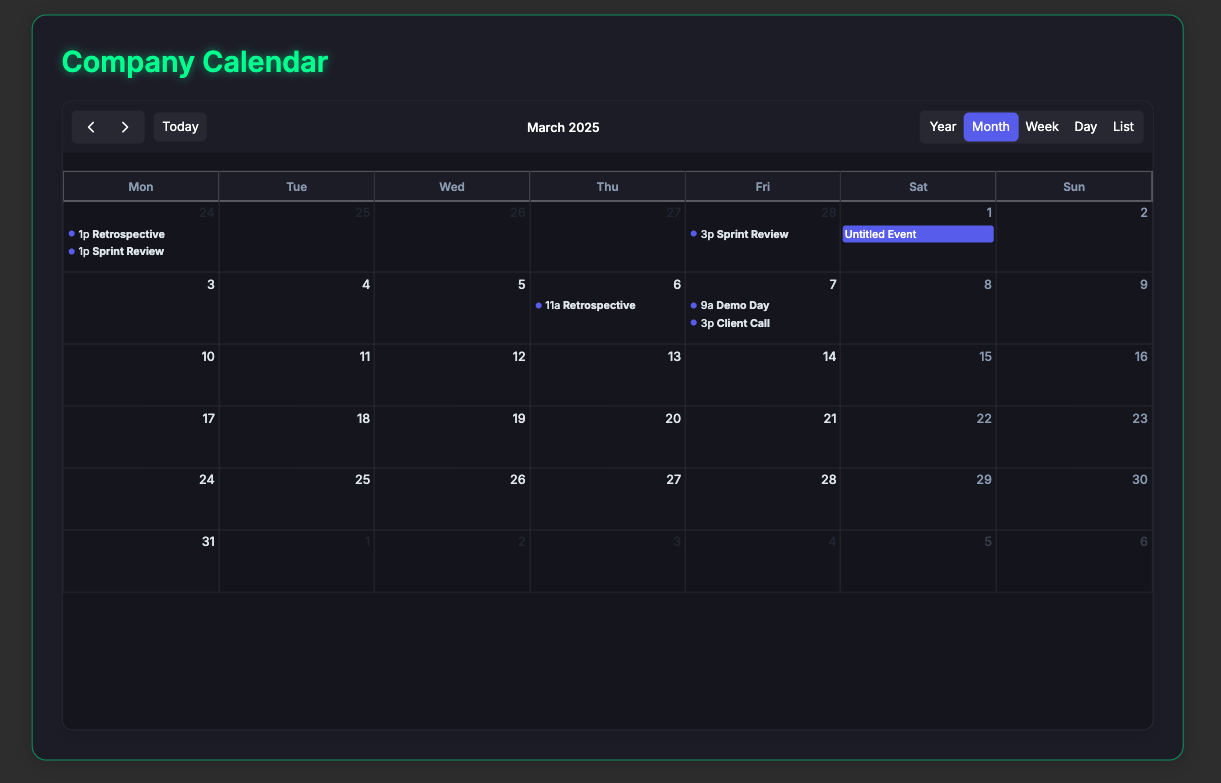Image resolution: width=1221 pixels, height=783 pixels.
Task: Click the event dot beside 3p Client Call
Action: click(693, 323)
